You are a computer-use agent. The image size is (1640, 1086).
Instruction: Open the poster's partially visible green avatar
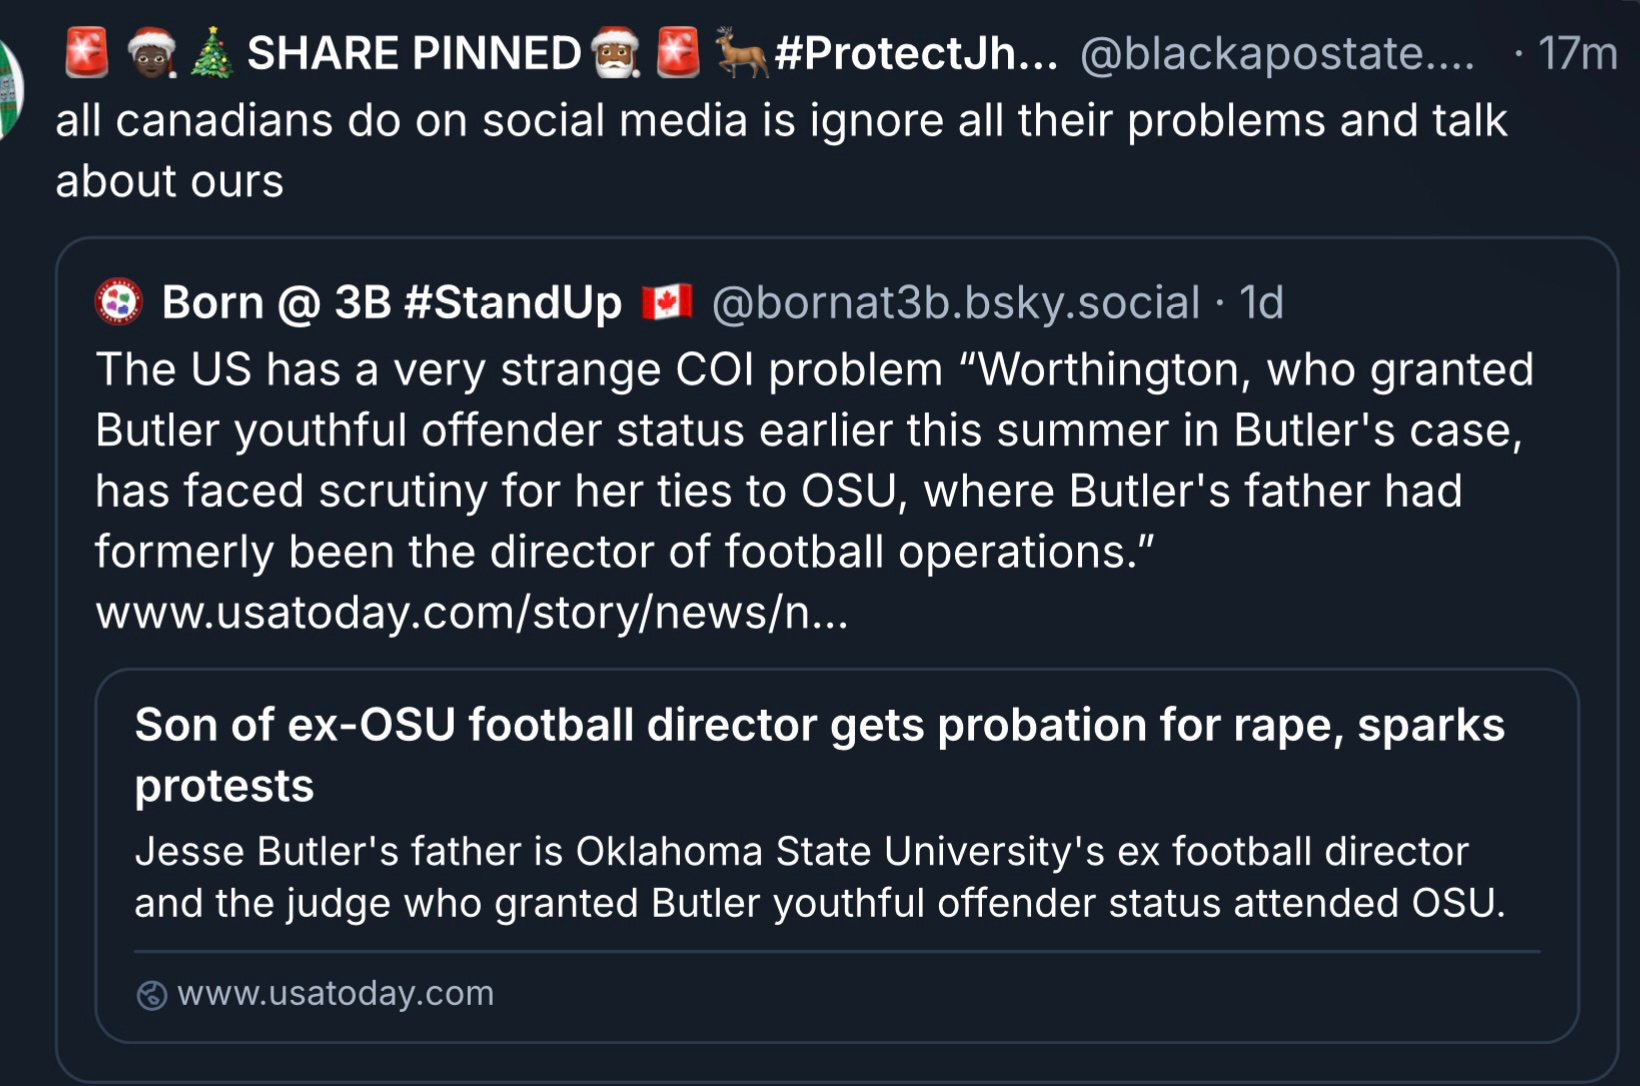pos(10,90)
